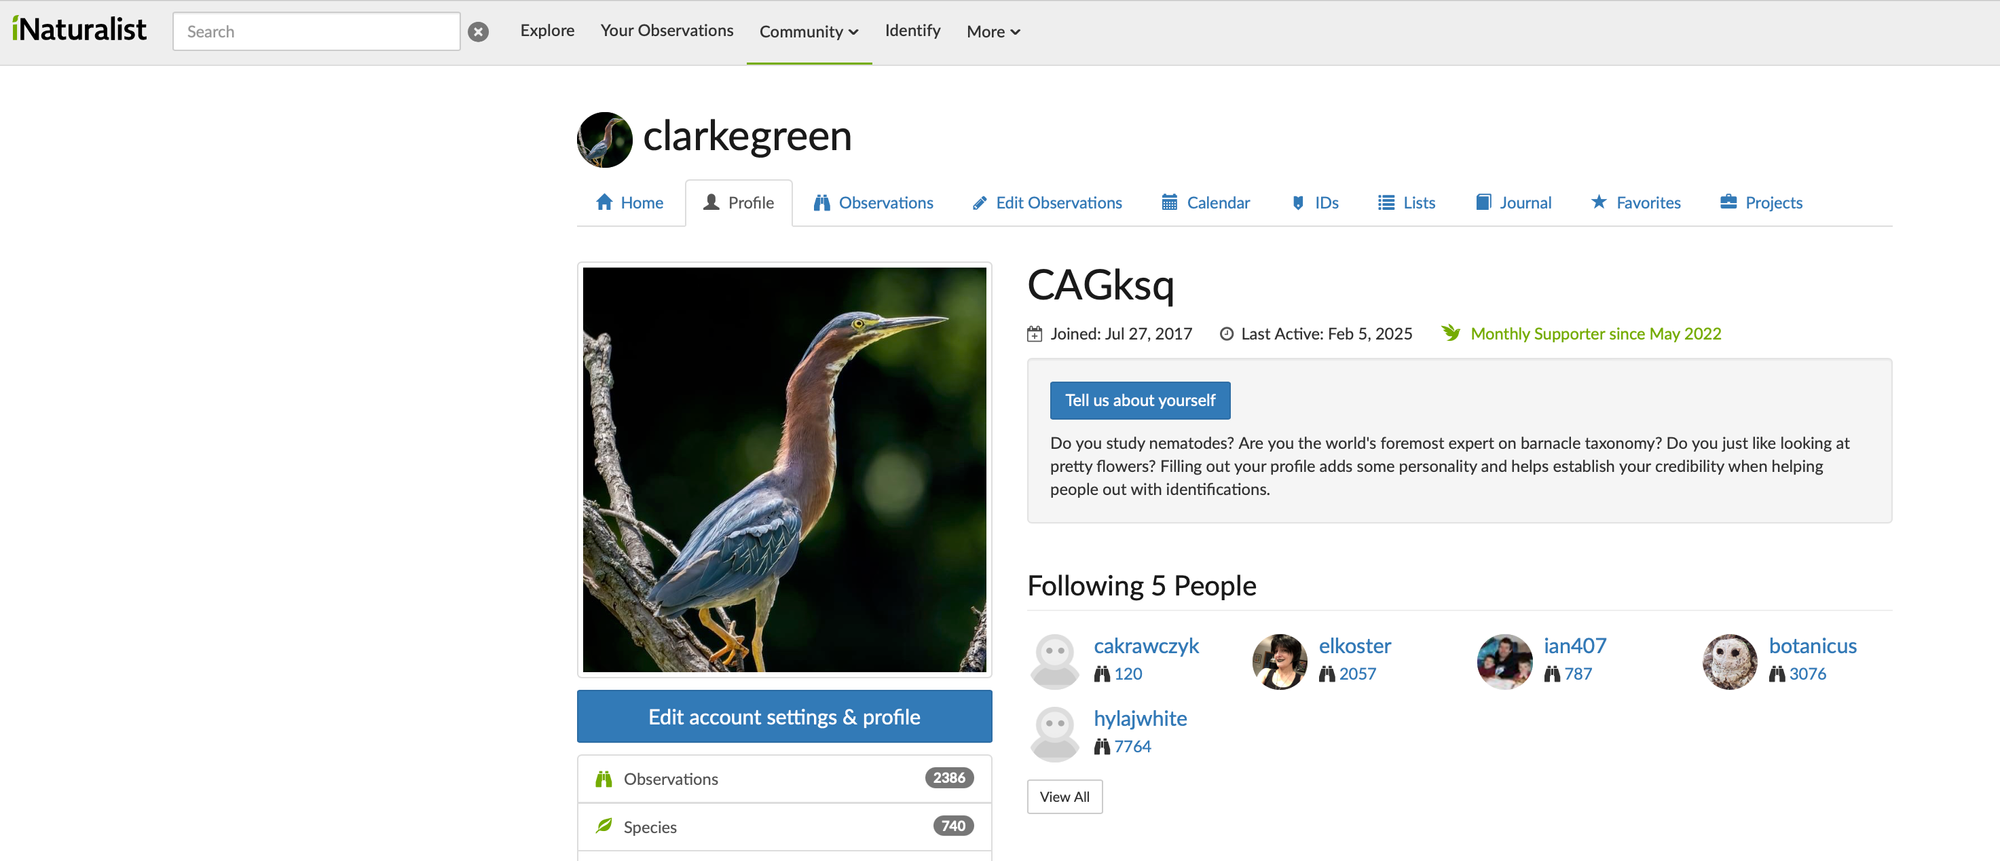Open the Journal tab
The height and width of the screenshot is (861, 2000).
click(x=1513, y=203)
